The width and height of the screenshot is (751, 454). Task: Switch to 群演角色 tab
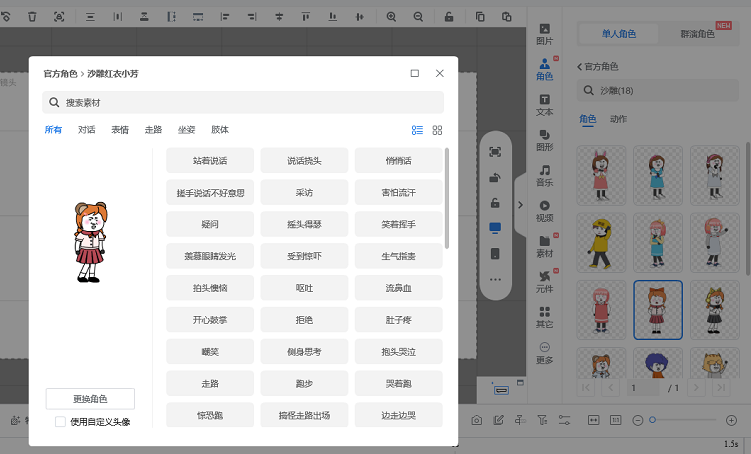click(697, 34)
